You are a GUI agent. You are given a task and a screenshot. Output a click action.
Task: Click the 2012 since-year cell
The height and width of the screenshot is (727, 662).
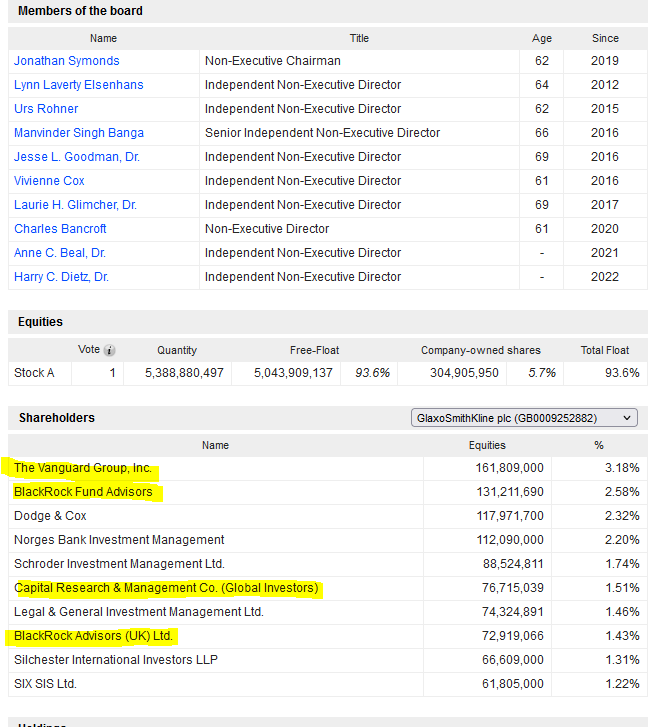coord(605,85)
